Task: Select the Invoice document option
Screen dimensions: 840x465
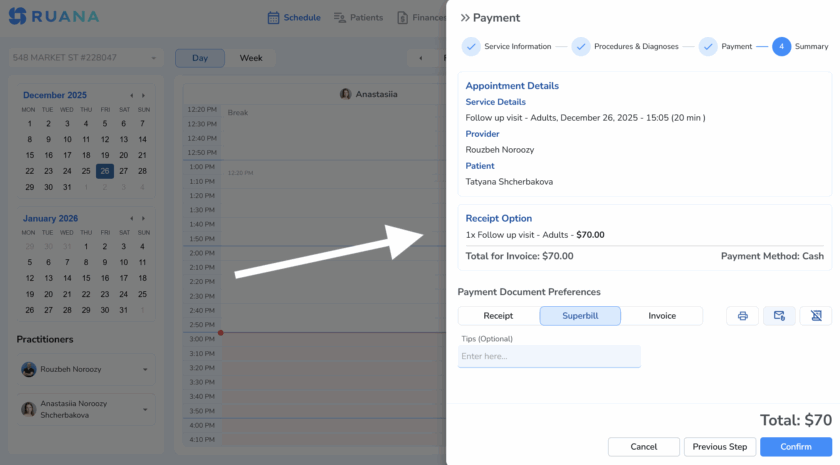Action: point(662,316)
